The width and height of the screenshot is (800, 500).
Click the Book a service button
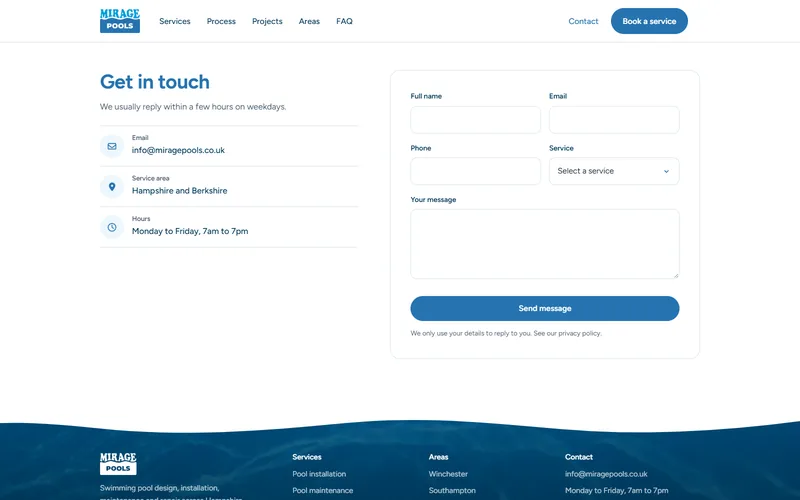(x=649, y=21)
